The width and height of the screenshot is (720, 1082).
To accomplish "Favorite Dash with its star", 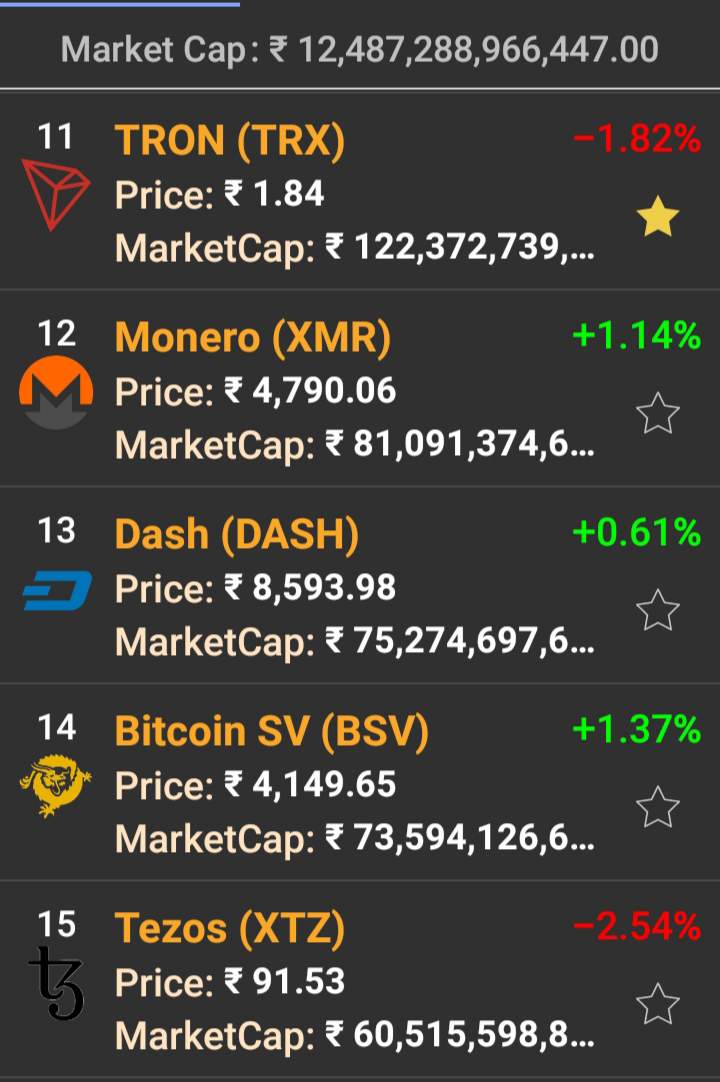I will click(x=658, y=610).
